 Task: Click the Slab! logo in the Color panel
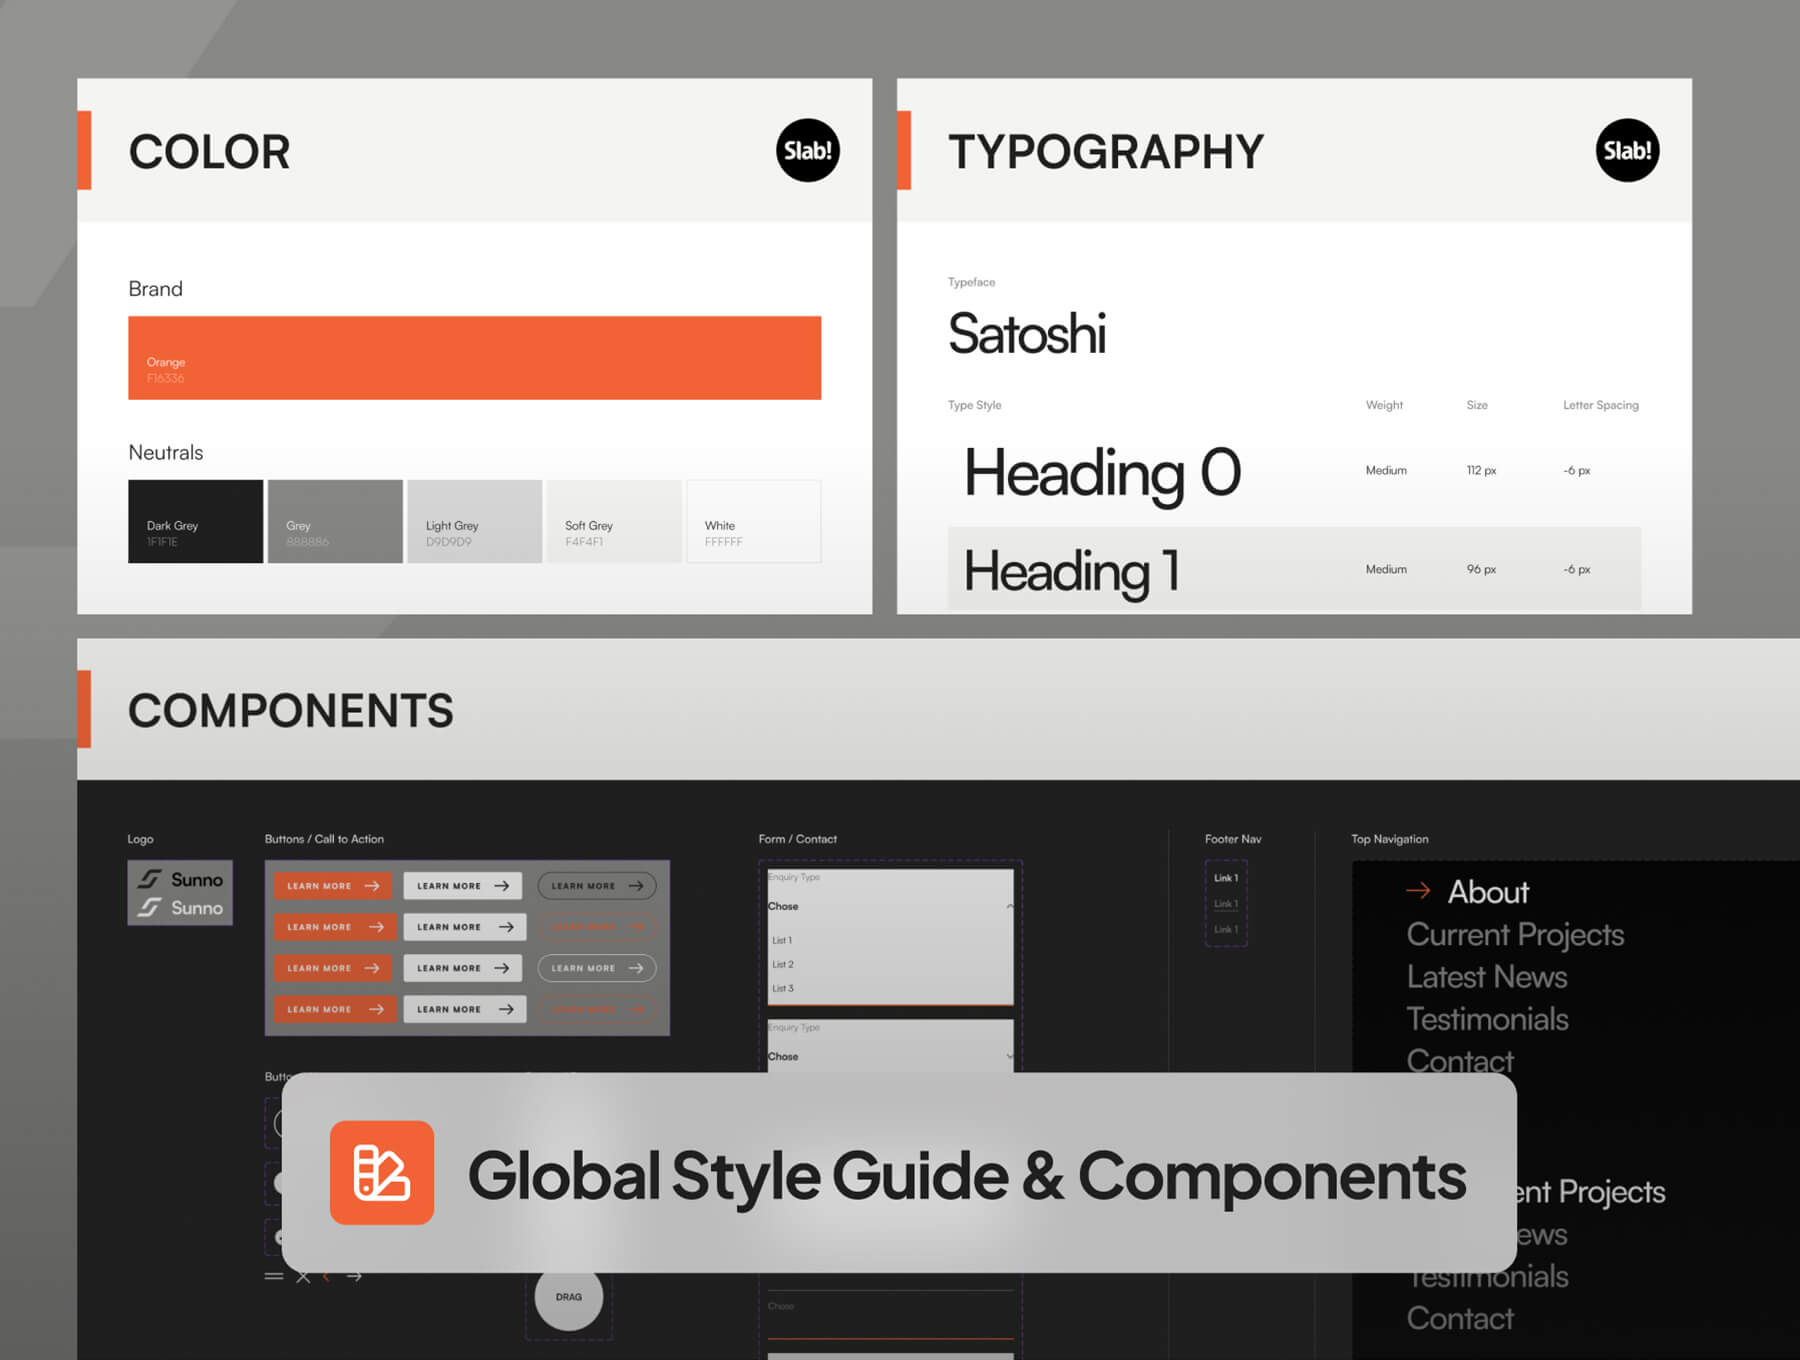click(x=807, y=151)
